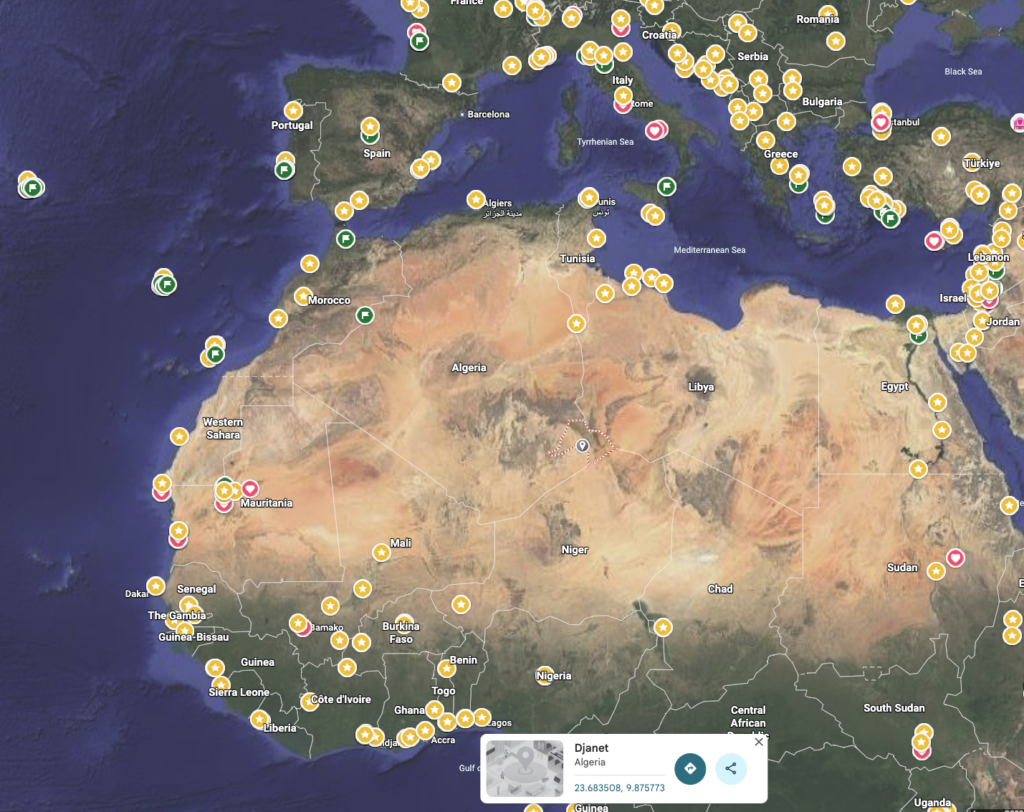Click the Egypt country label
This screenshot has width=1024, height=812.
pos(895,386)
